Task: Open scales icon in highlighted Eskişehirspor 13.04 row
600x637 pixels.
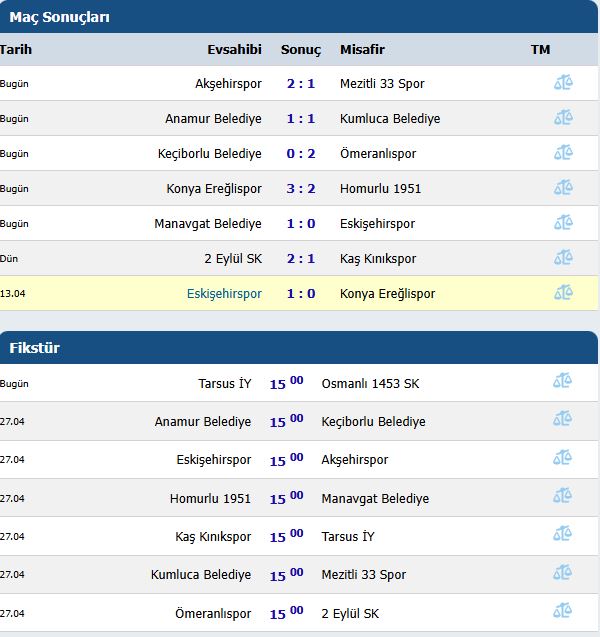Action: point(563,292)
